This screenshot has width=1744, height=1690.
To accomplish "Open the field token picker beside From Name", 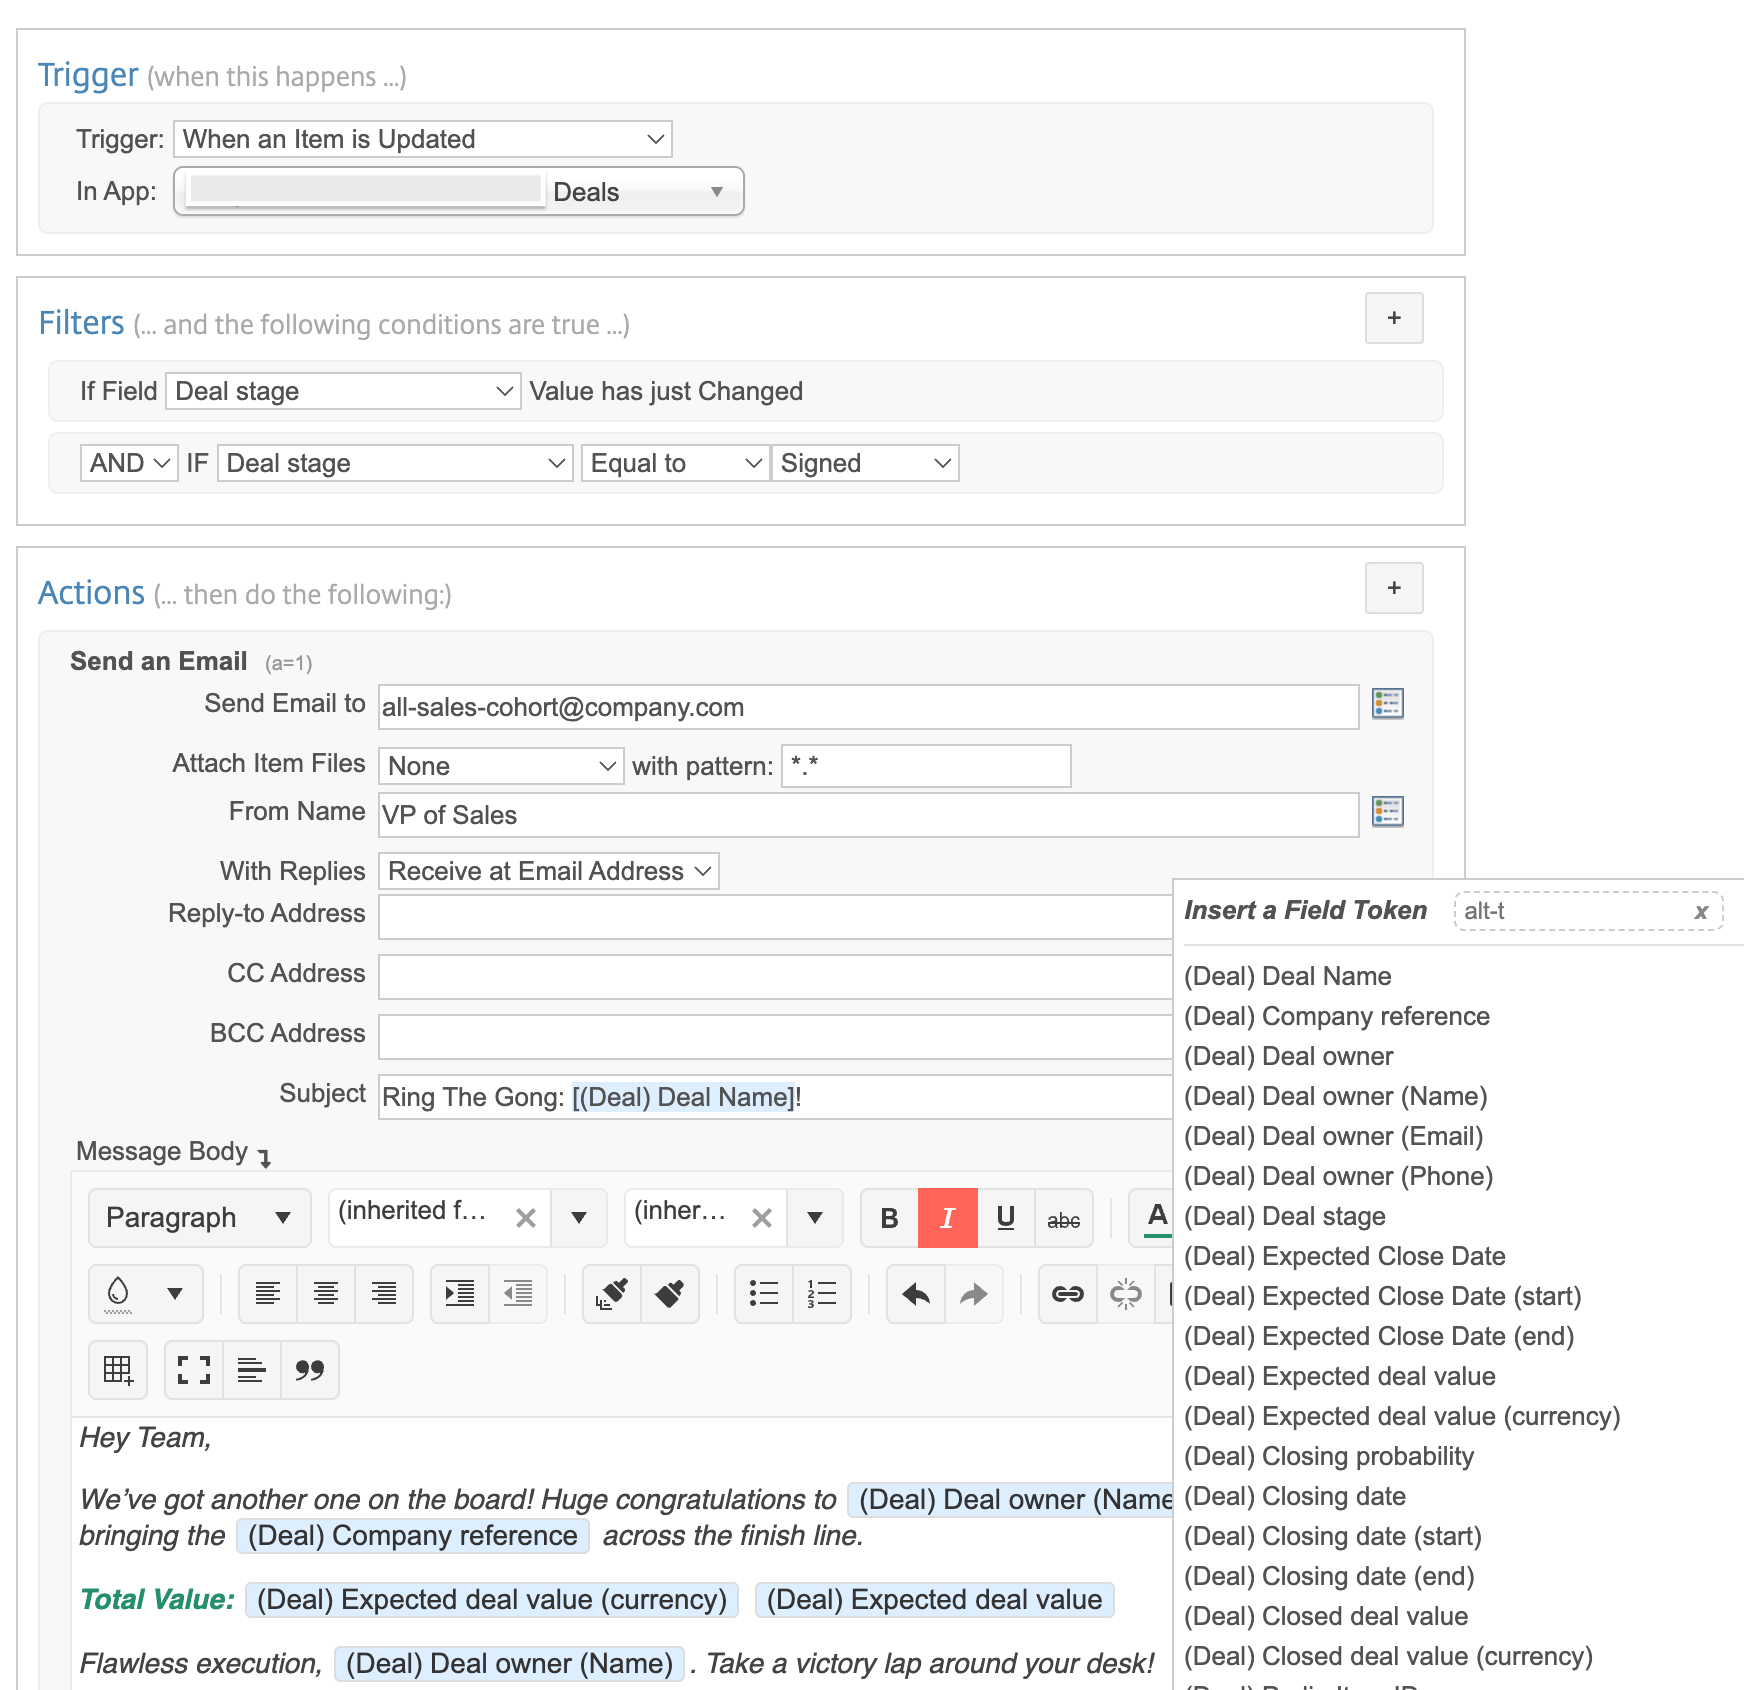I will (x=1389, y=812).
